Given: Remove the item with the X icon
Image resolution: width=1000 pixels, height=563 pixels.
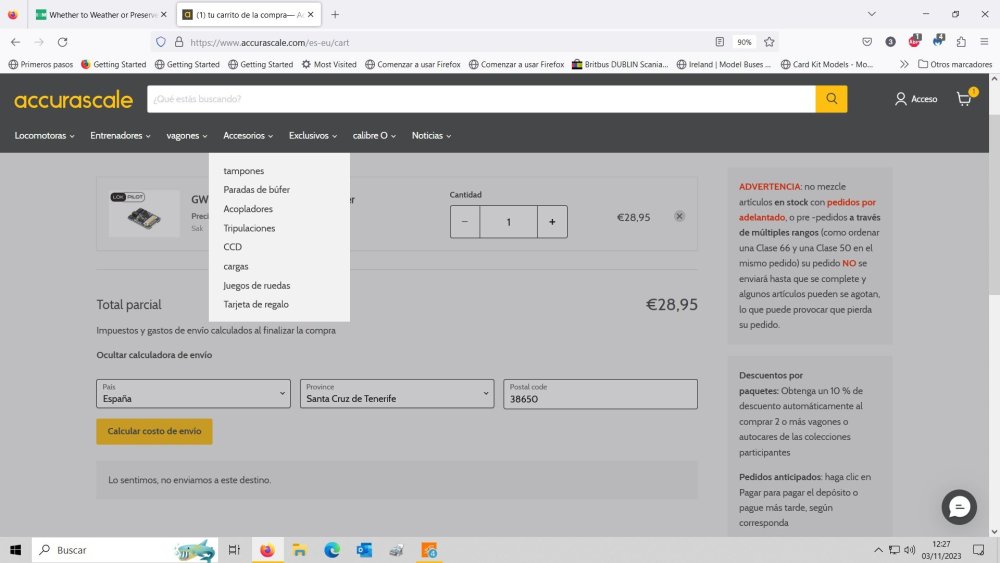Looking at the screenshot, I should (679, 216).
